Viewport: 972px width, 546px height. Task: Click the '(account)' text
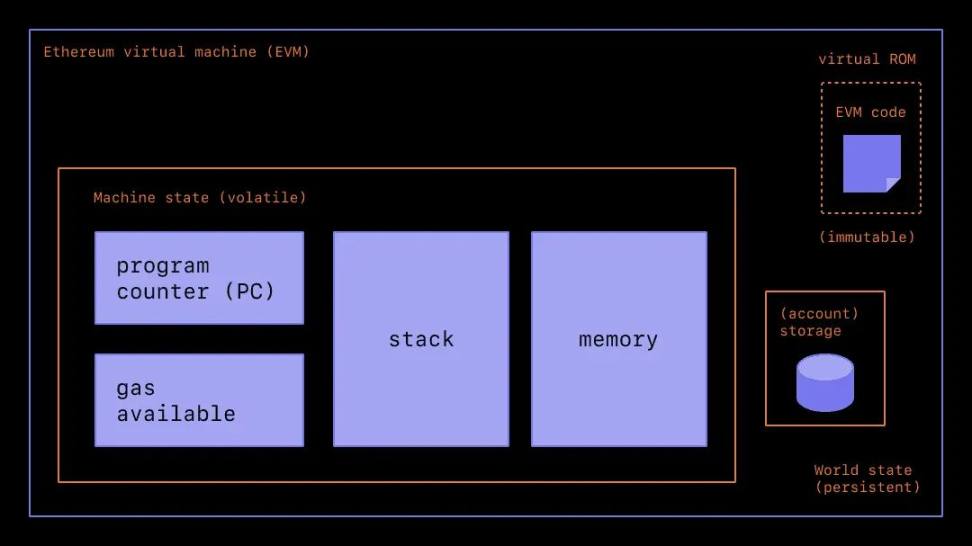[819, 314]
